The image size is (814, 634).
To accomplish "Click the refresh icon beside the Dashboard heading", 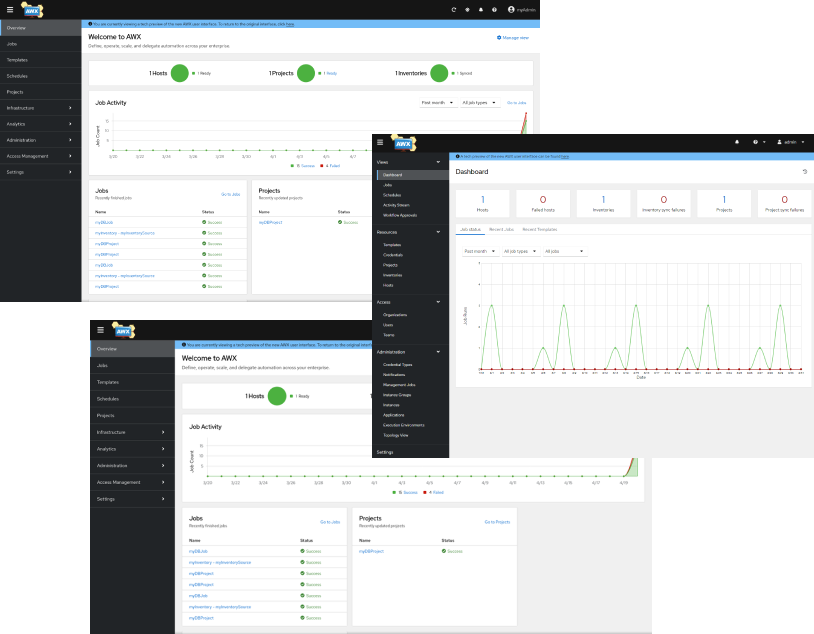I will (x=805, y=172).
